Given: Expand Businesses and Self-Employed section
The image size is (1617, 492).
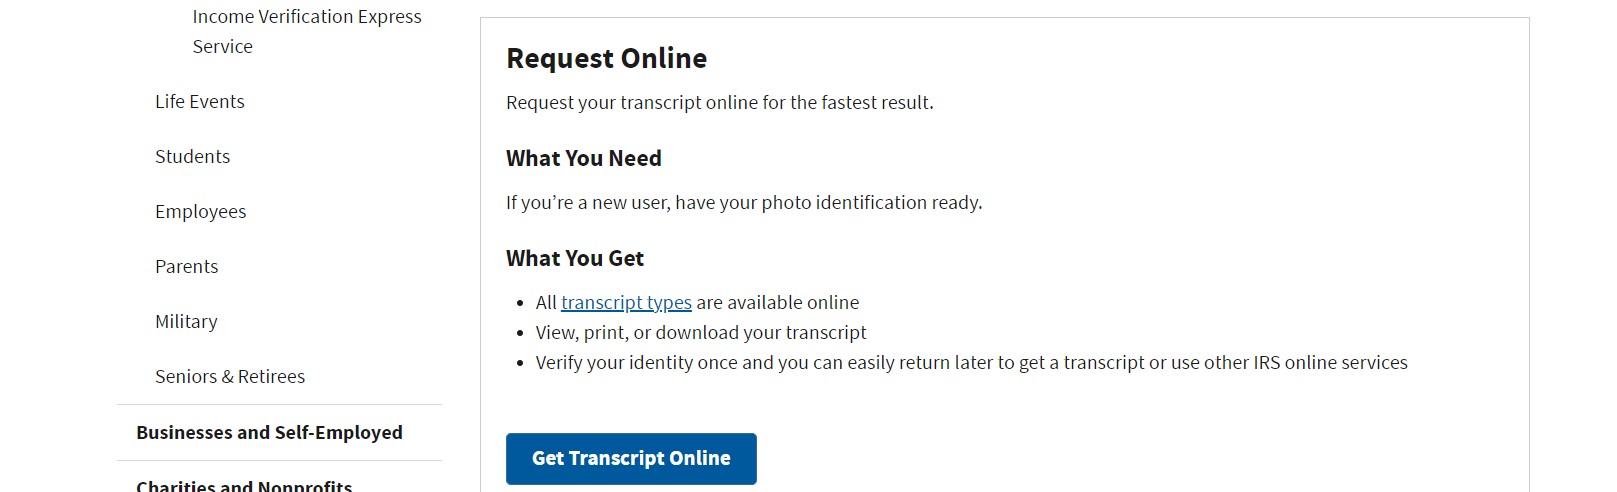Looking at the screenshot, I should [x=269, y=433].
